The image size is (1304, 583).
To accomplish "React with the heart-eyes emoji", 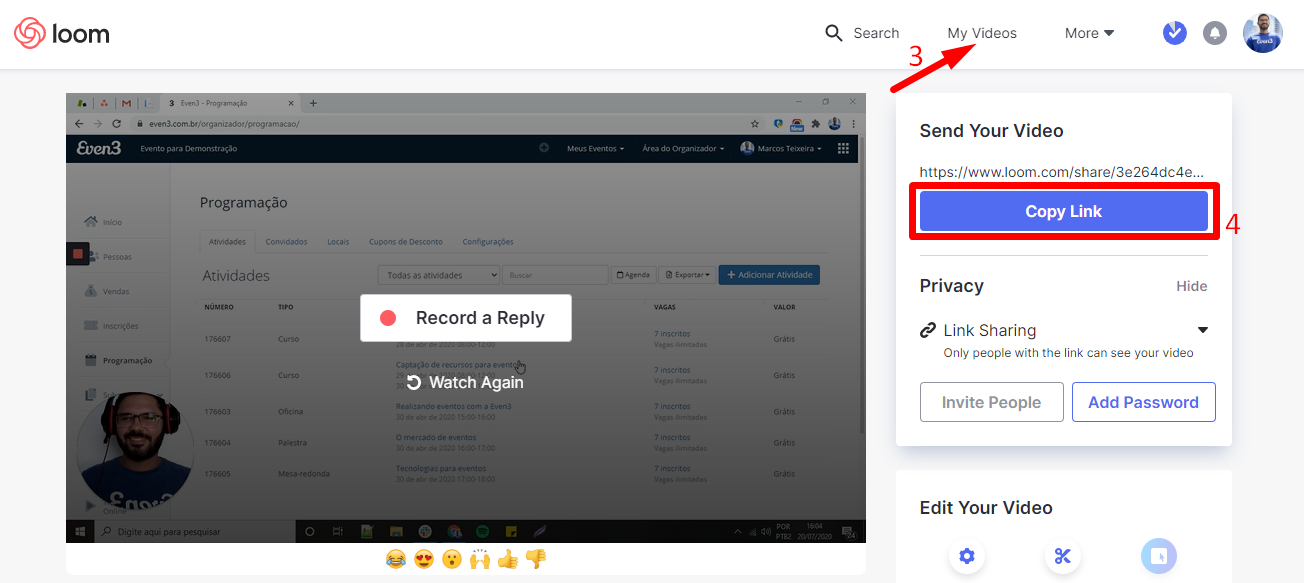I will point(424,559).
